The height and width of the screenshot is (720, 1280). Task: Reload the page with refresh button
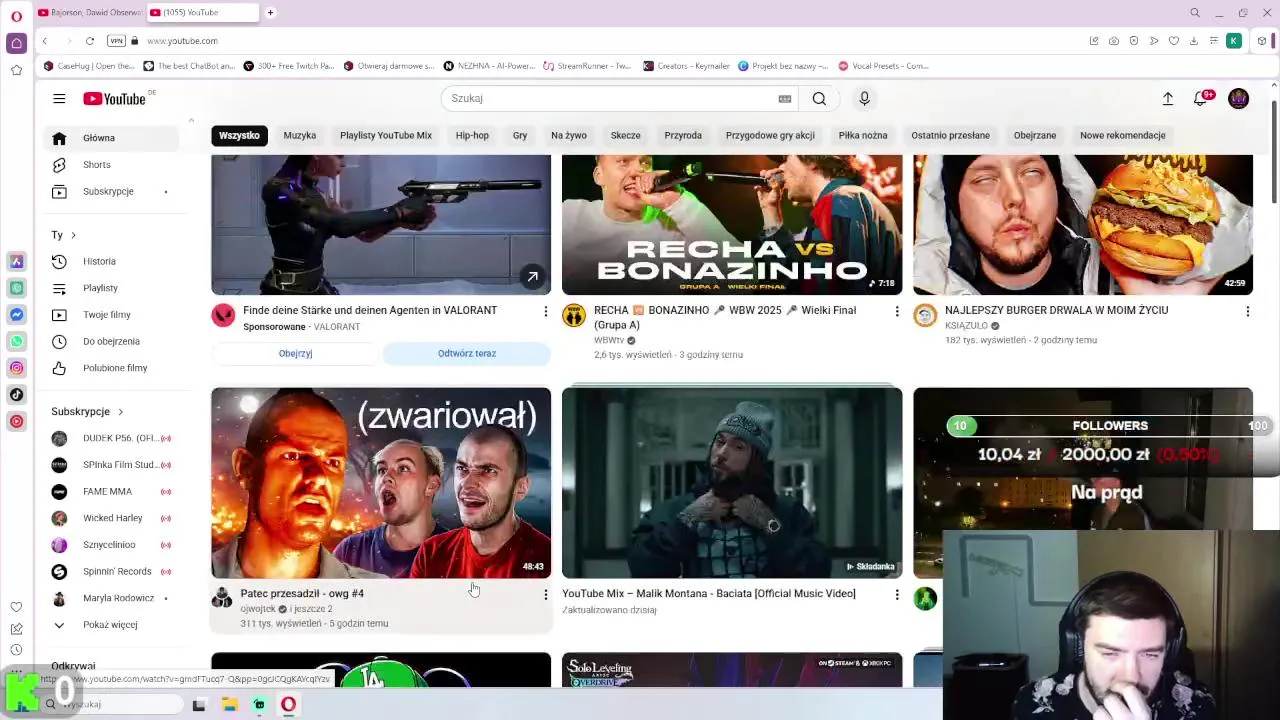[89, 41]
